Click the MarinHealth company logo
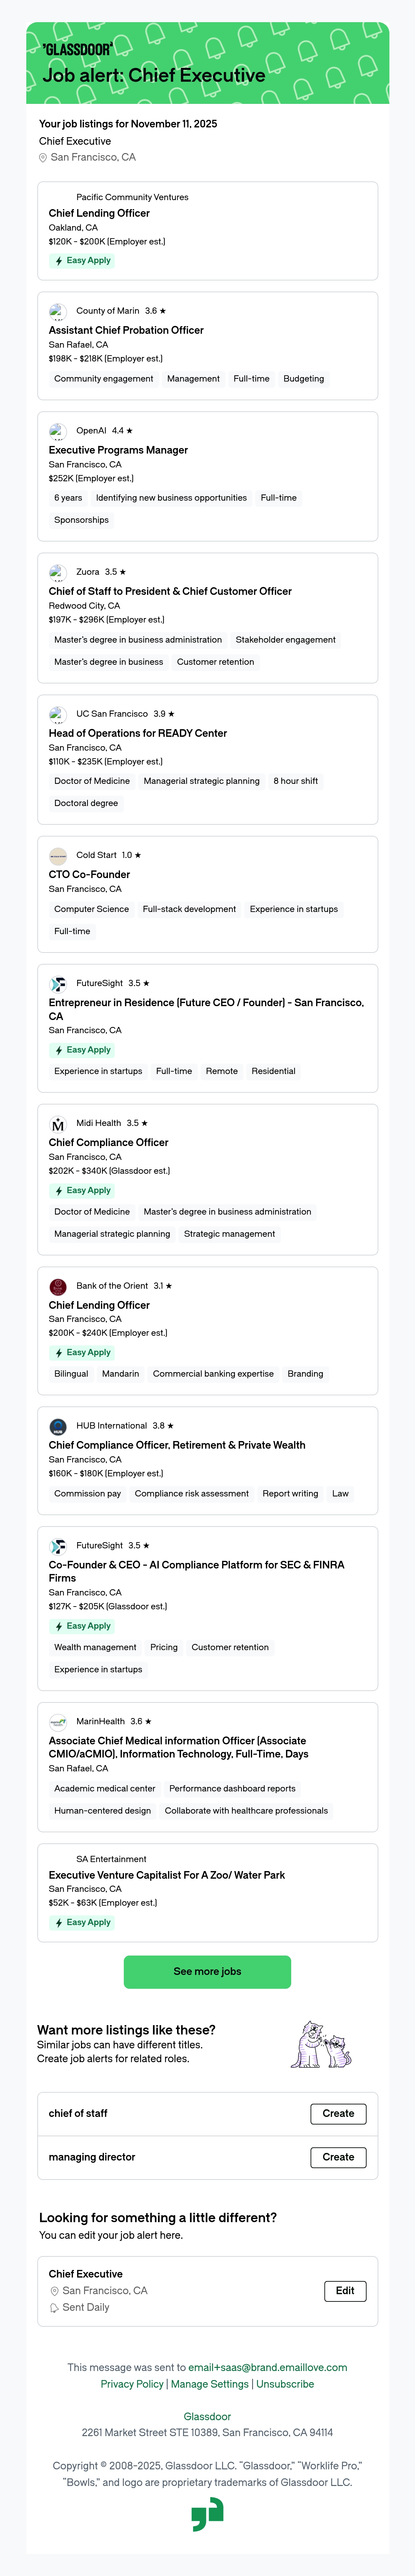Screen dimensions: 415x2576 [58, 1722]
